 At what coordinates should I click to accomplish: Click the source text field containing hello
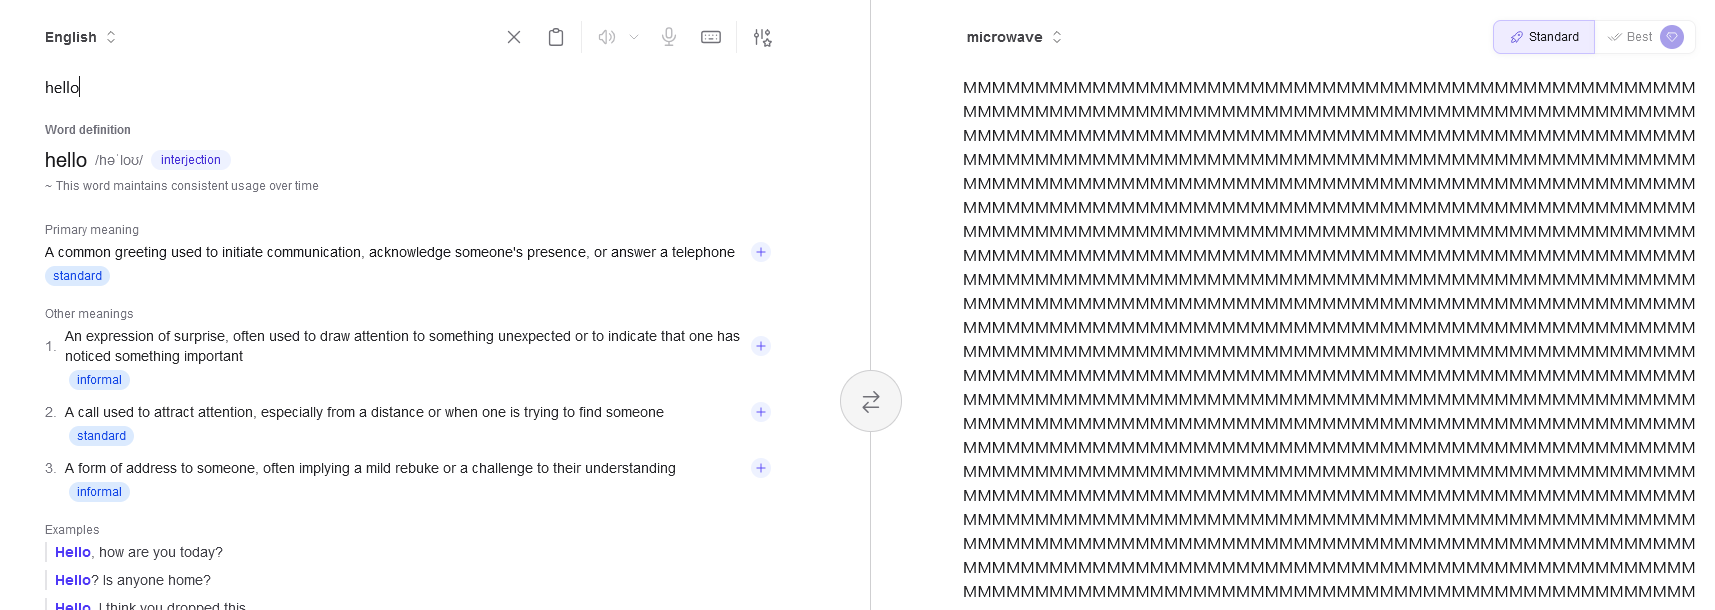tap(408, 88)
